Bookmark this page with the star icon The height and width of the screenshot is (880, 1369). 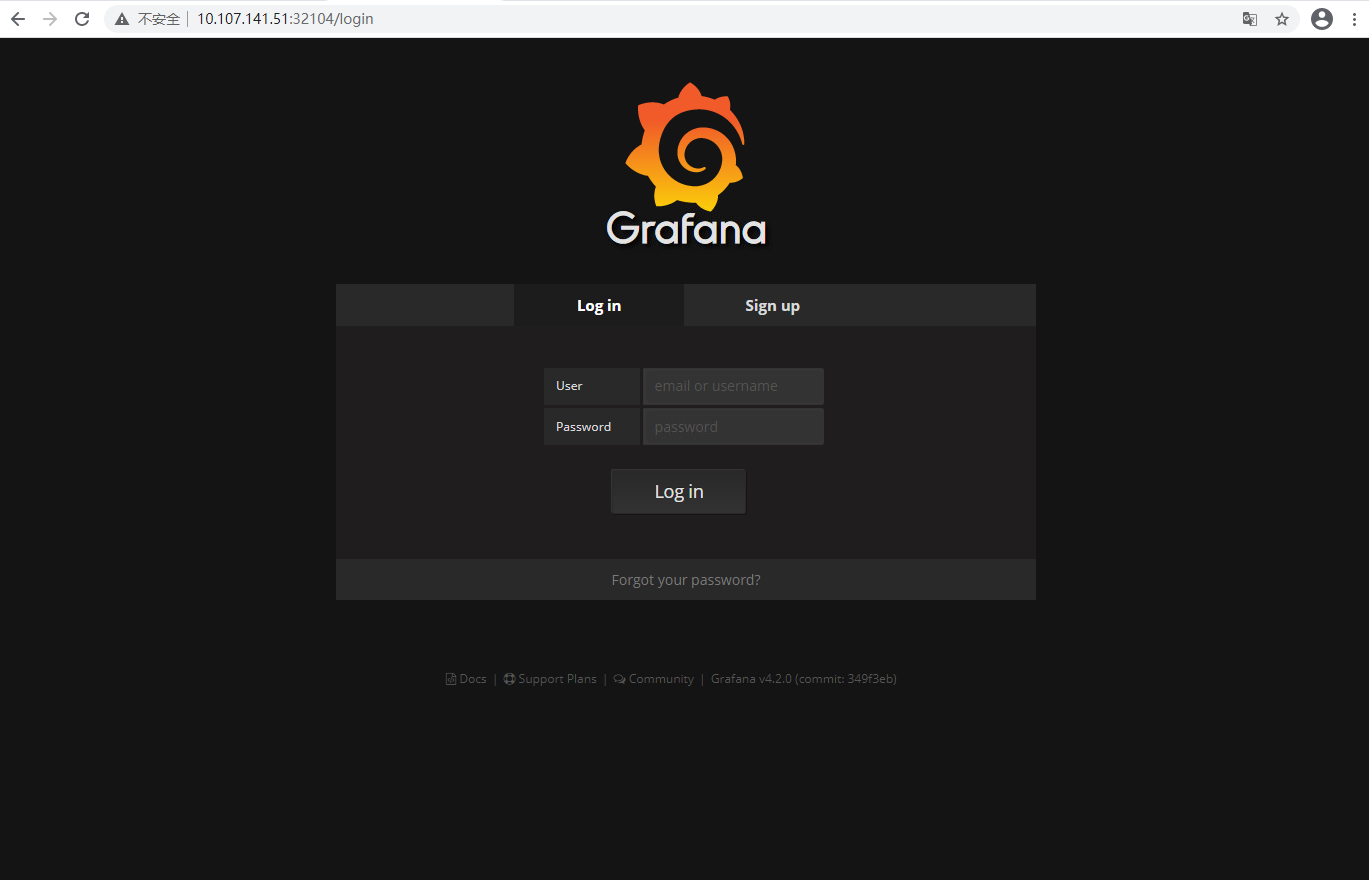click(x=1282, y=19)
